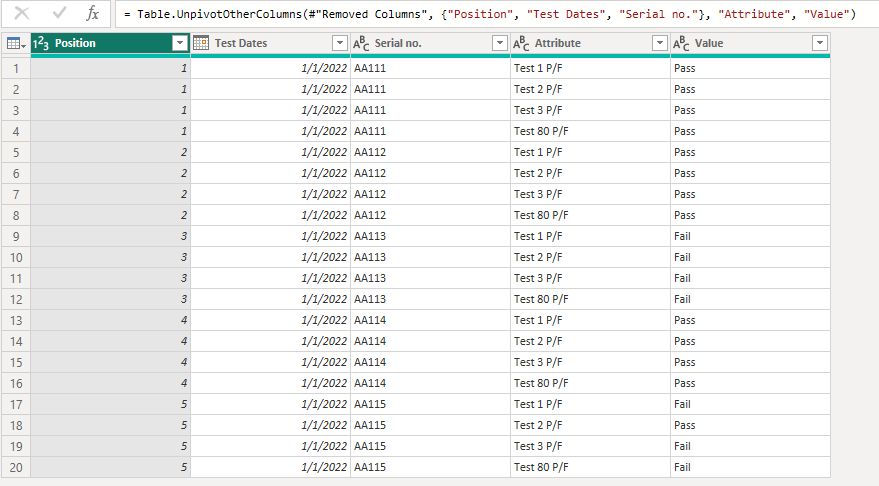Click the whole number type icon for Position
This screenshot has width=879, height=486.
click(x=41, y=43)
